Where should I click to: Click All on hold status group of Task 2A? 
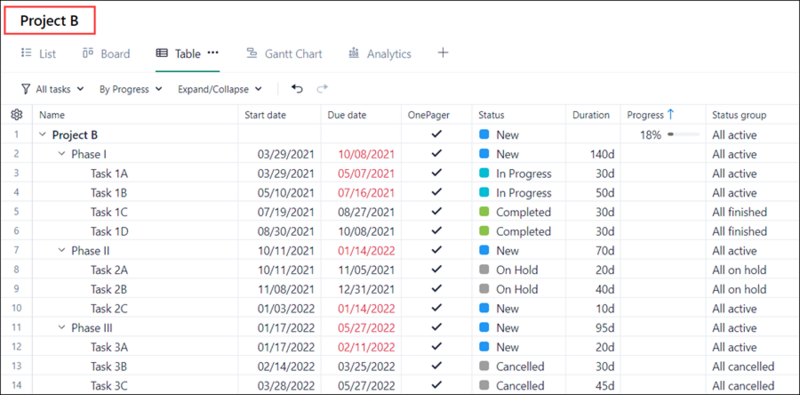[739, 270]
